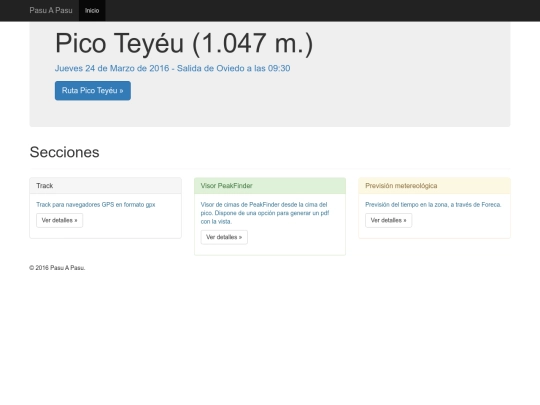Open Ver detalles in Previsión metereológica panel
This screenshot has height=405, width=540.
[388, 220]
